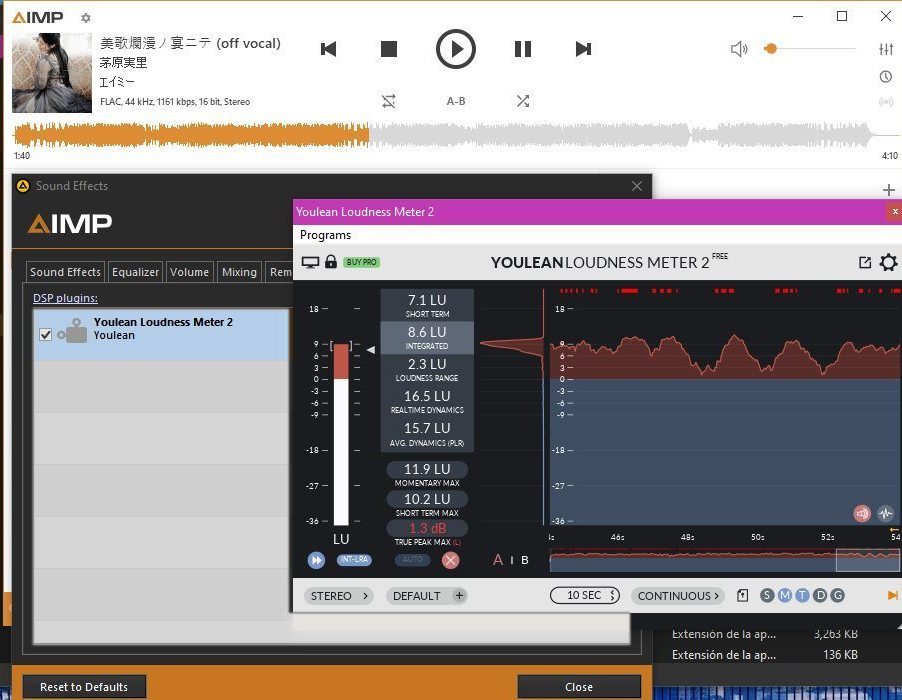Open the equalizer sliders icon
902x700 pixels.
[x=886, y=49]
